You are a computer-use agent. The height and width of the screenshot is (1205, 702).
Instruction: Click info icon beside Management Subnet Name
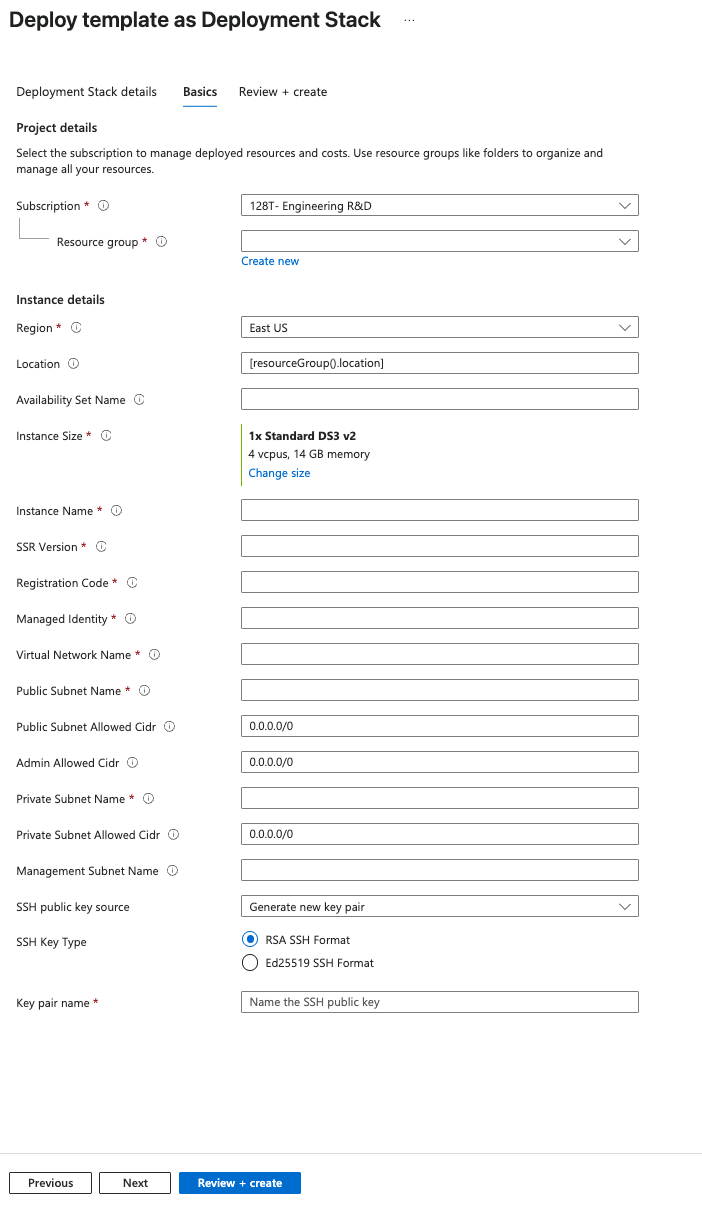click(173, 871)
